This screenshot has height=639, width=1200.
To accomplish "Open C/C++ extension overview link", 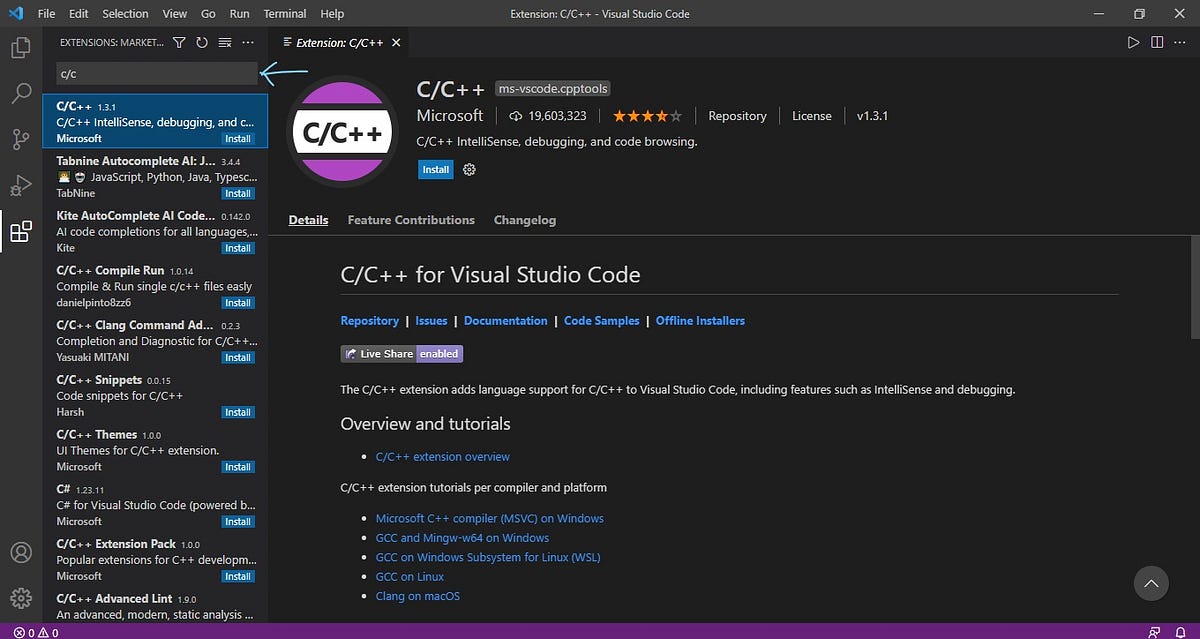I will point(443,457).
